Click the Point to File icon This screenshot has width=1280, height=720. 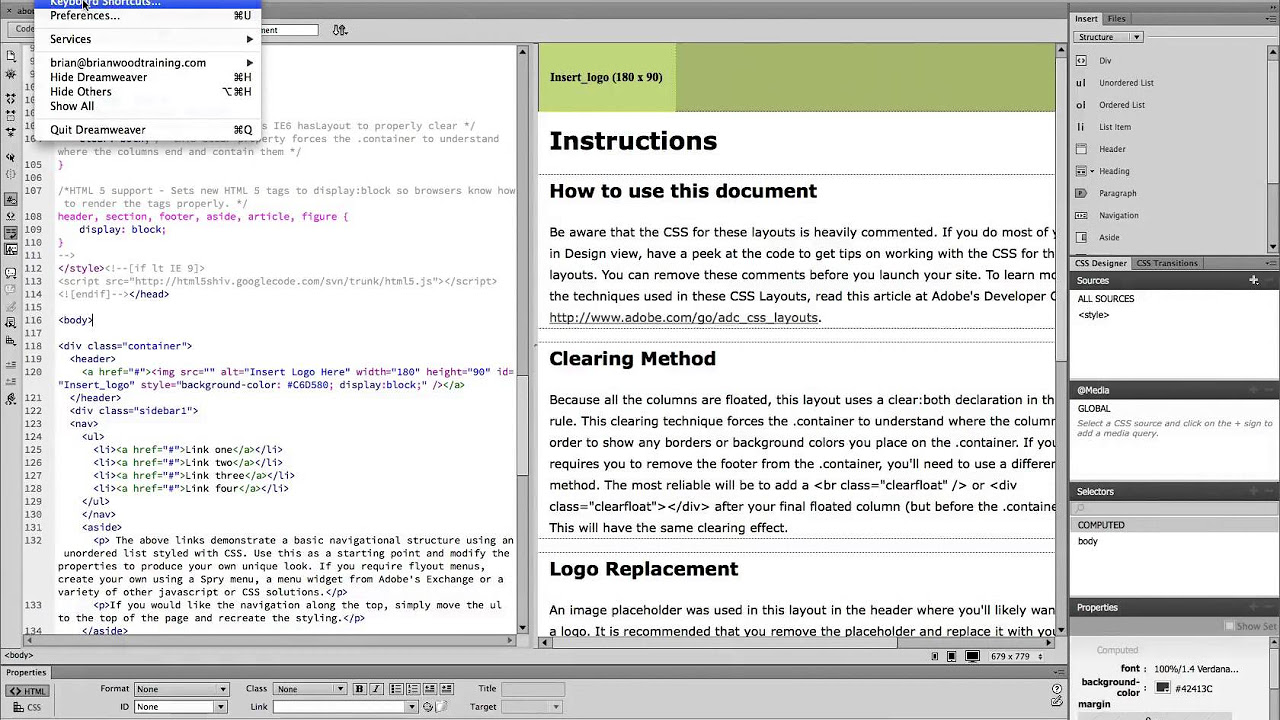(x=427, y=707)
